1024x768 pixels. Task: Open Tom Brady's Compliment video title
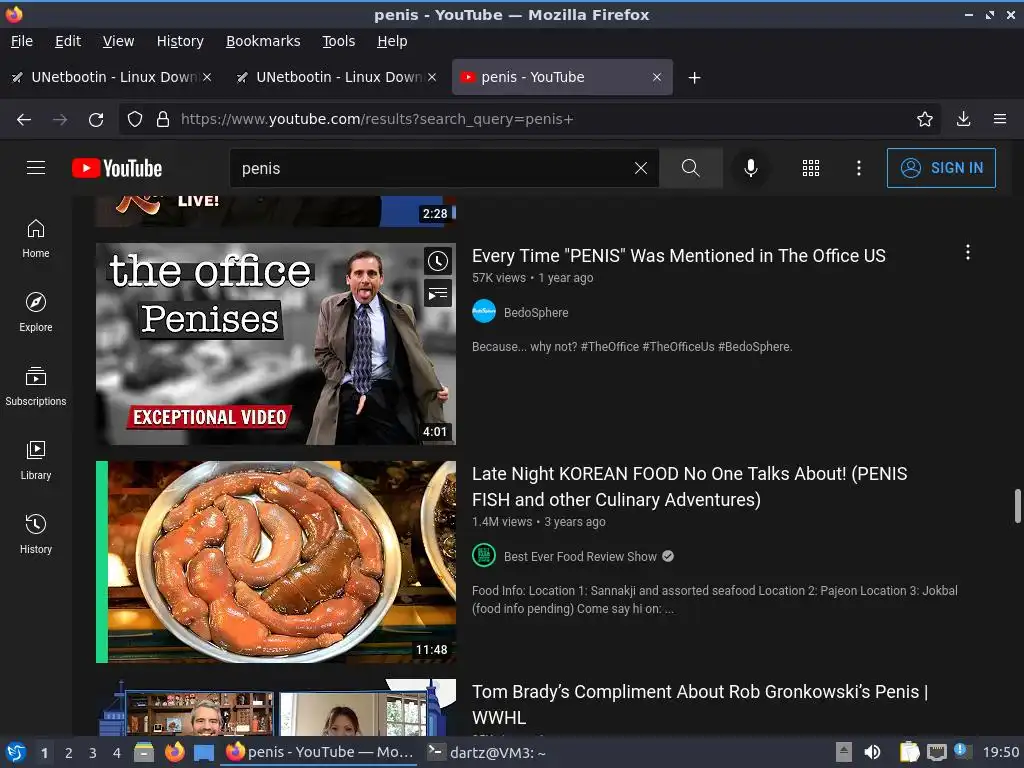pyautogui.click(x=700, y=705)
